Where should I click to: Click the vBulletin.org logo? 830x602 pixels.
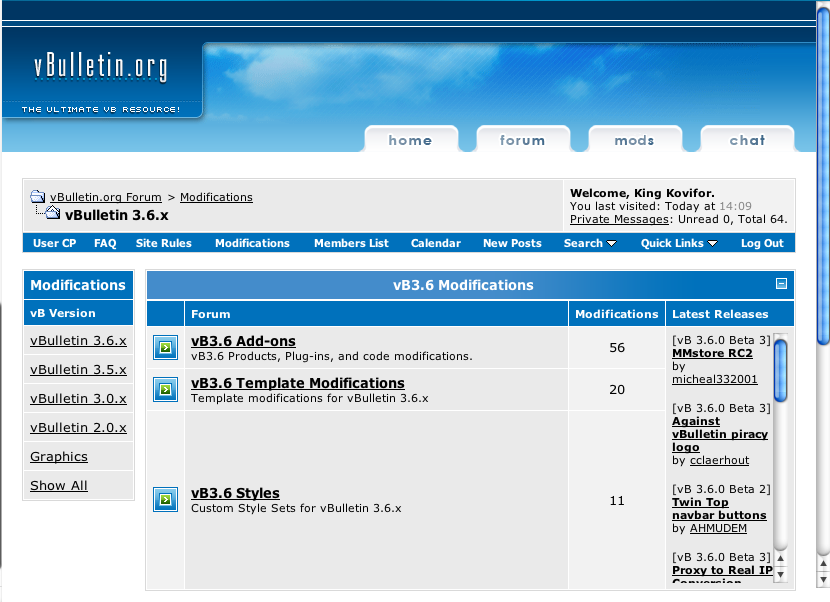click(100, 69)
